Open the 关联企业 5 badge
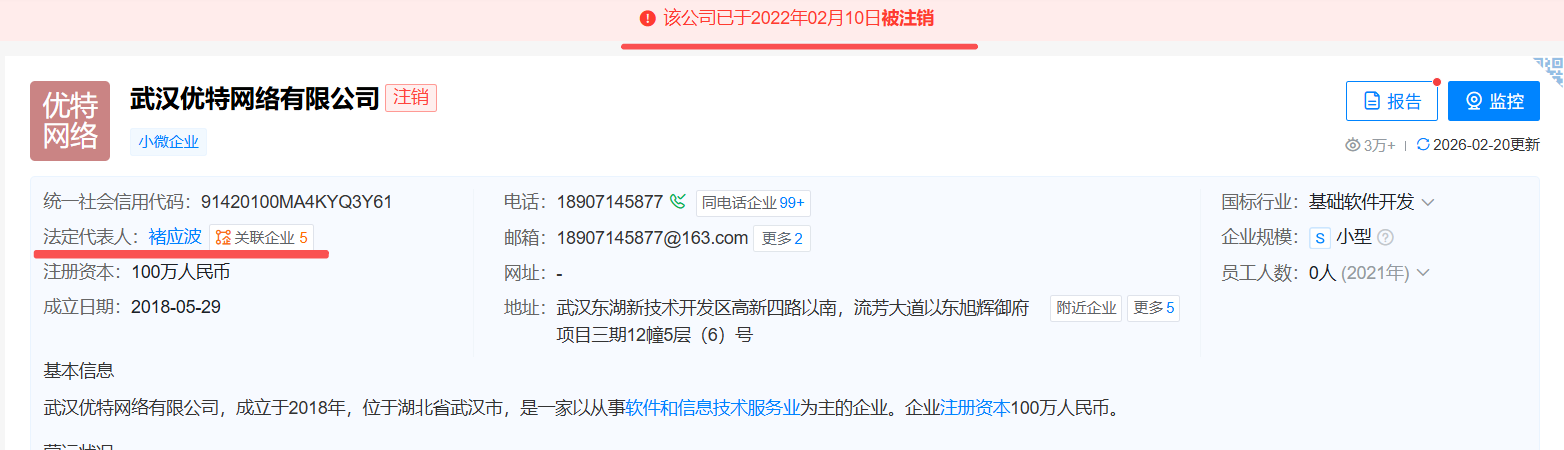The image size is (1564, 450). [x=262, y=237]
